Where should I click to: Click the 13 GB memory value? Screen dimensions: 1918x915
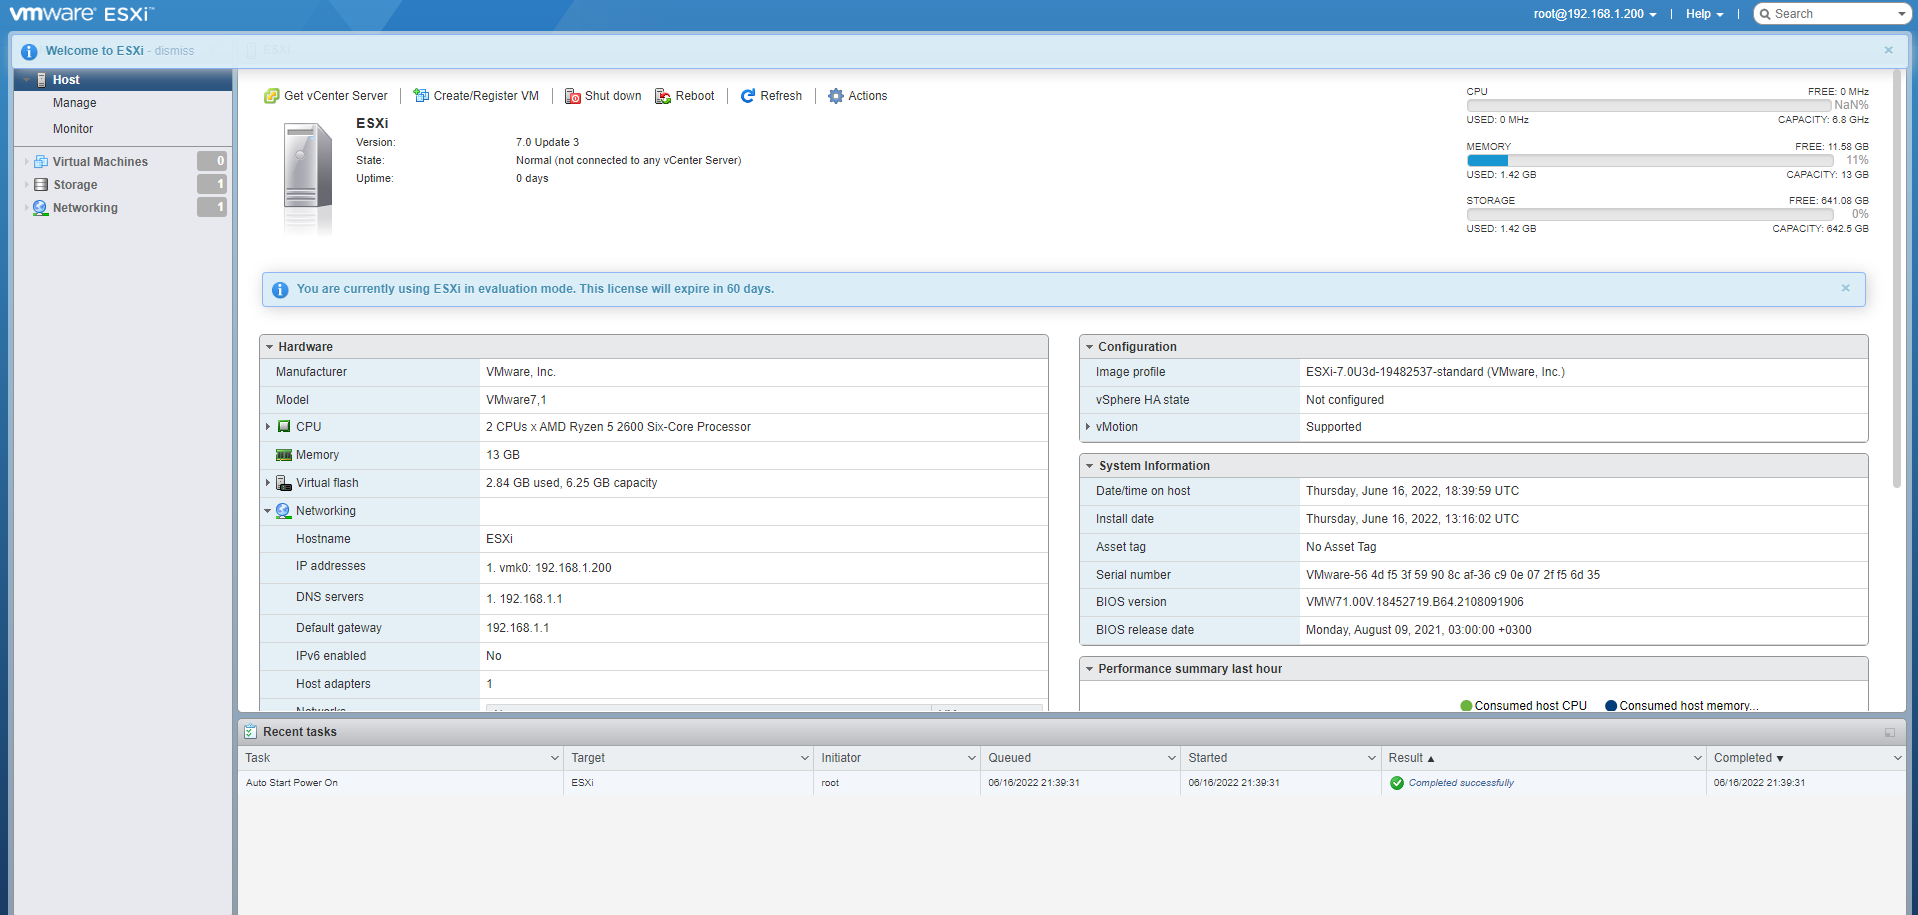(503, 455)
